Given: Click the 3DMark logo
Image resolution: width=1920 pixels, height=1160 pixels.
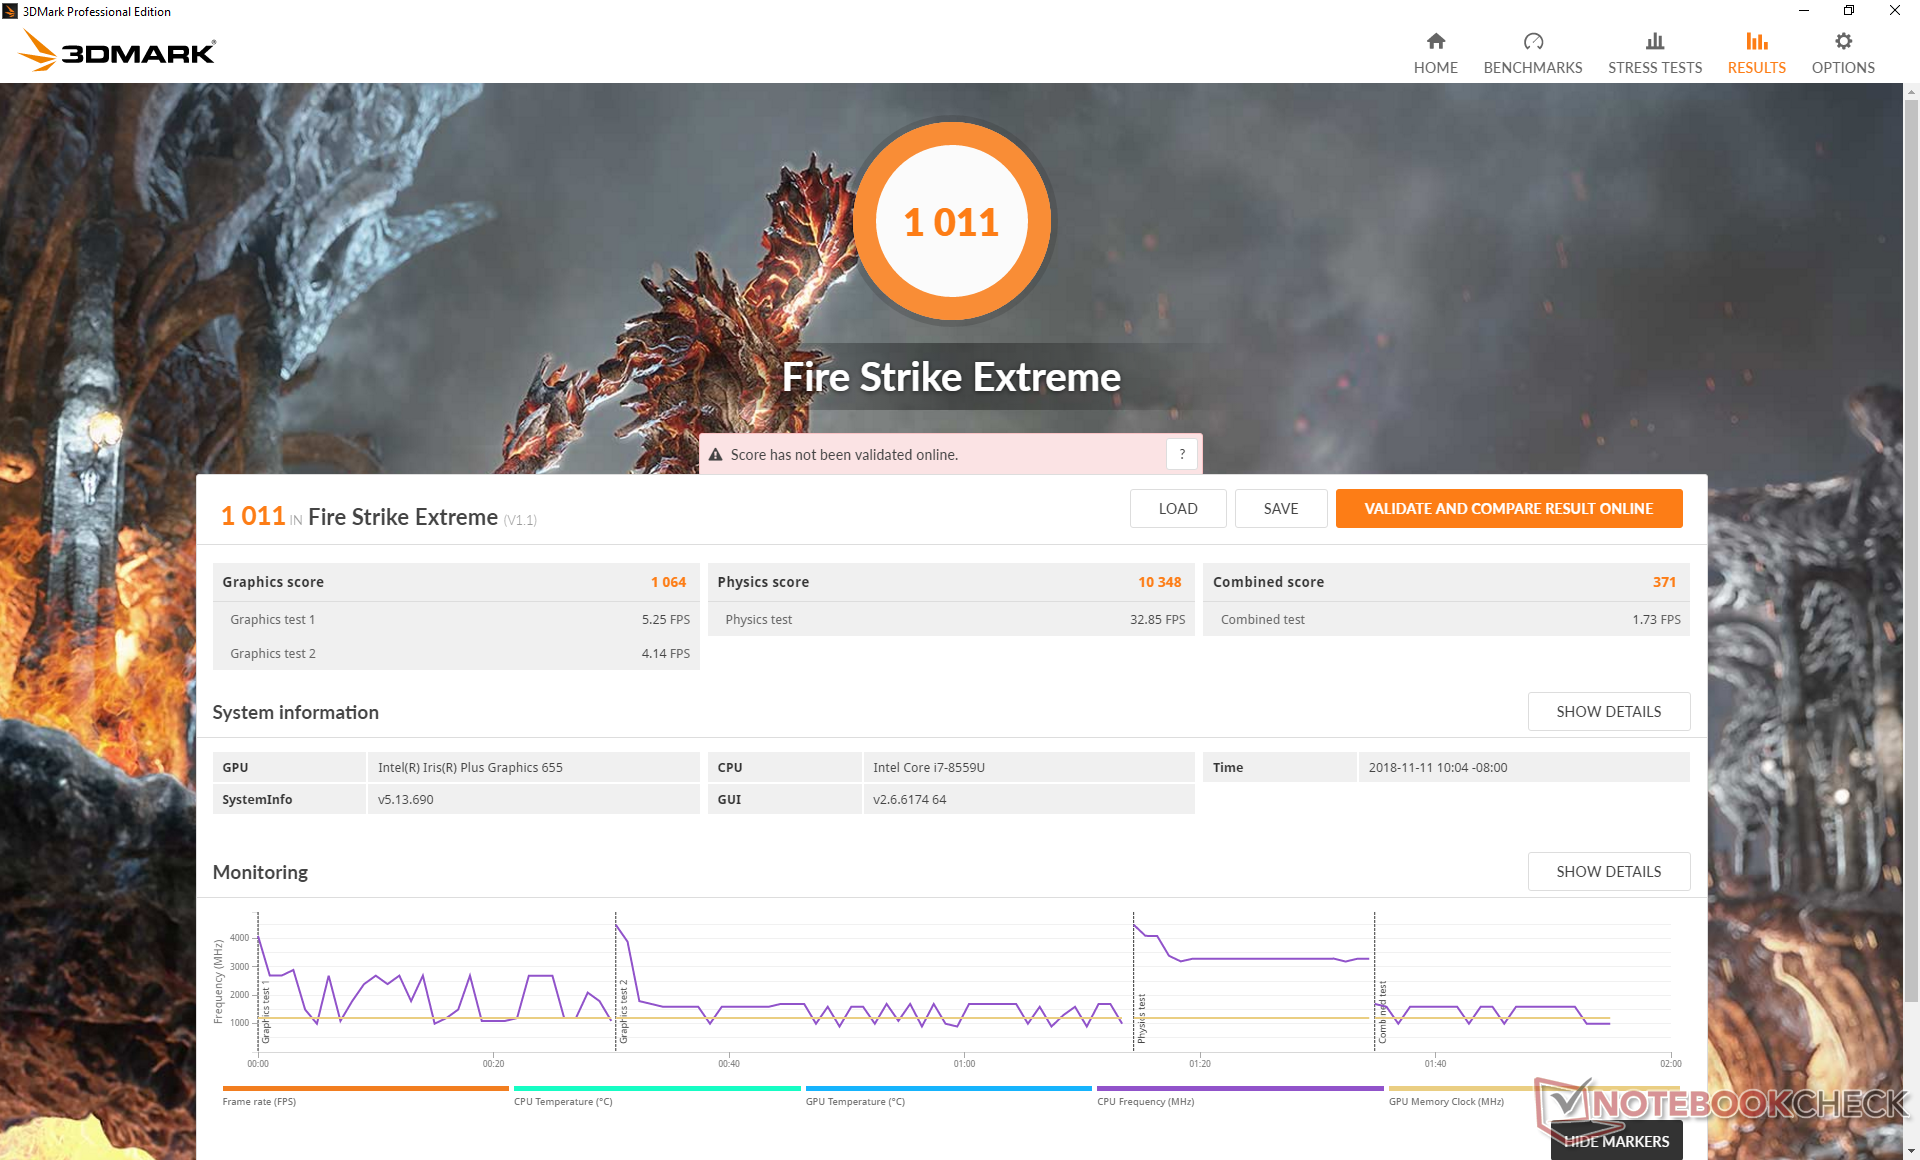Looking at the screenshot, I should click(117, 51).
